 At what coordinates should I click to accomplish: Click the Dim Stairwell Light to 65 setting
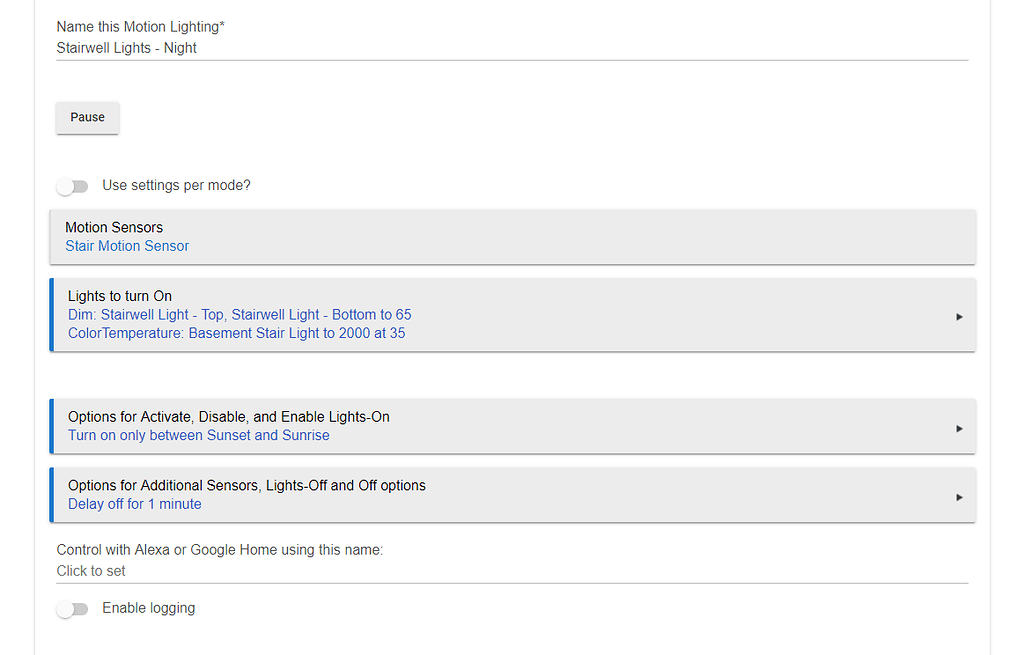[239, 314]
